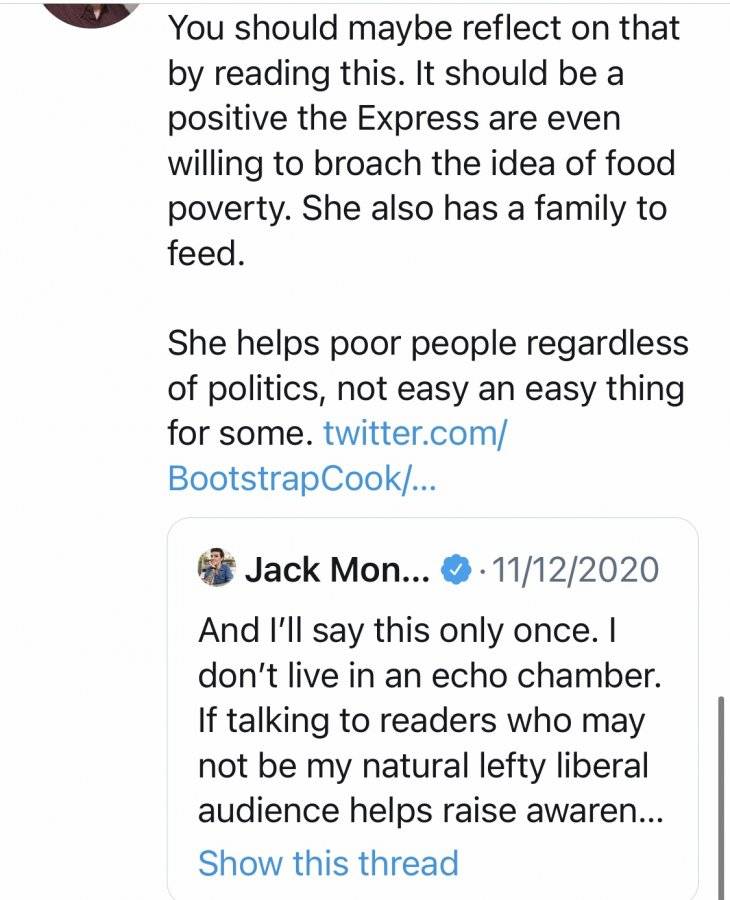Click "don't live in an echo chamber" line
The height and width of the screenshot is (900, 730).
point(430,675)
